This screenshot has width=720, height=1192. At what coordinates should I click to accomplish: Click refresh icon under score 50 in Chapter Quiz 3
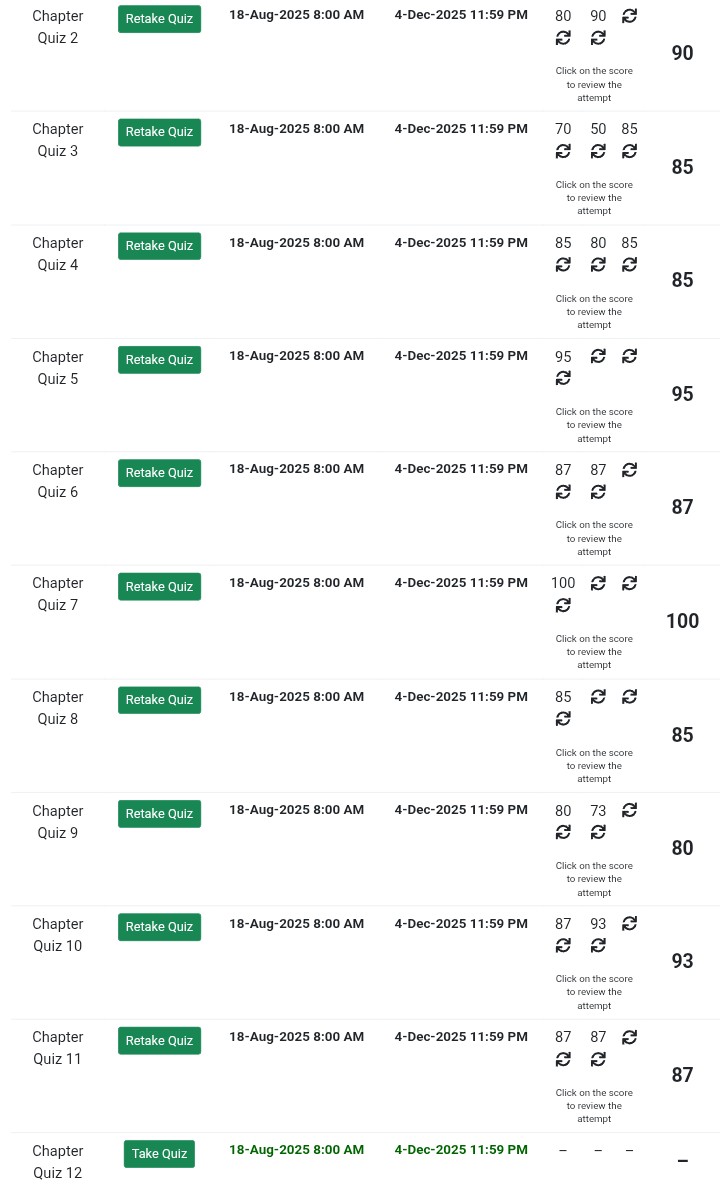click(x=598, y=152)
